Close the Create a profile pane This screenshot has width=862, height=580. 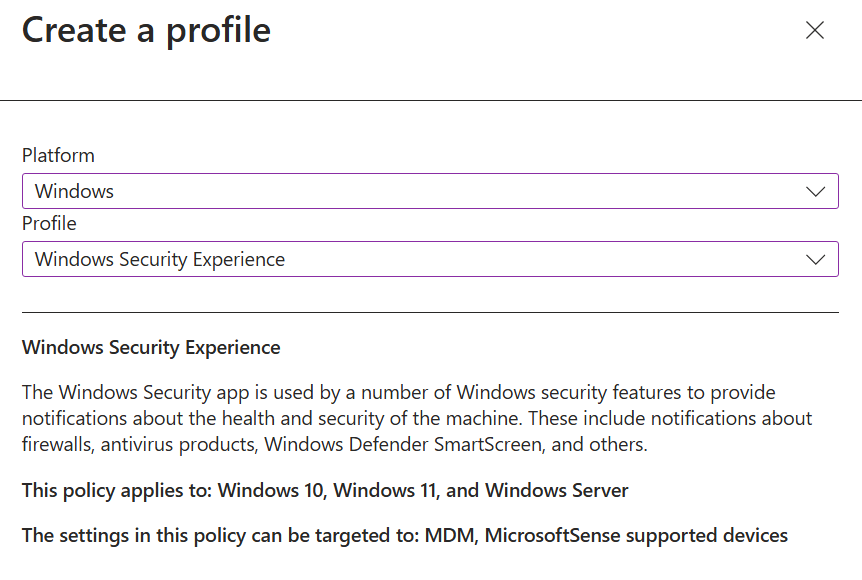tap(815, 31)
